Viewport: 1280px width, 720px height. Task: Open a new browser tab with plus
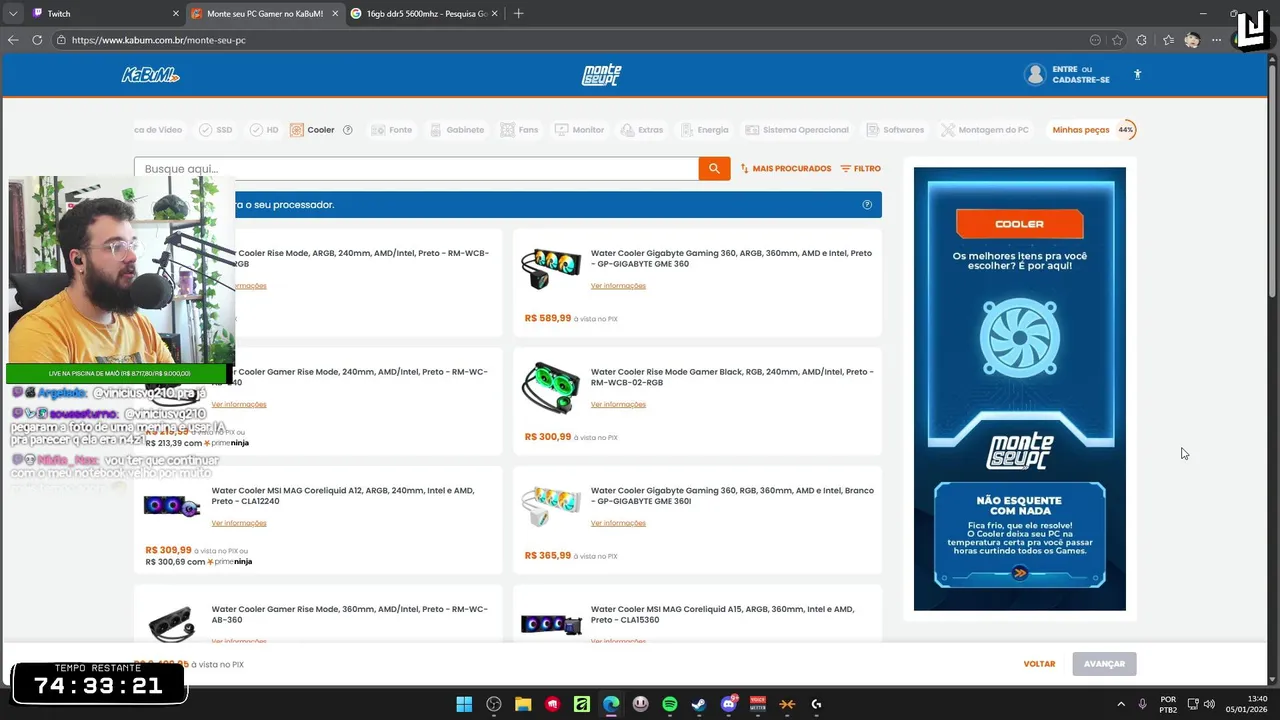tap(518, 13)
